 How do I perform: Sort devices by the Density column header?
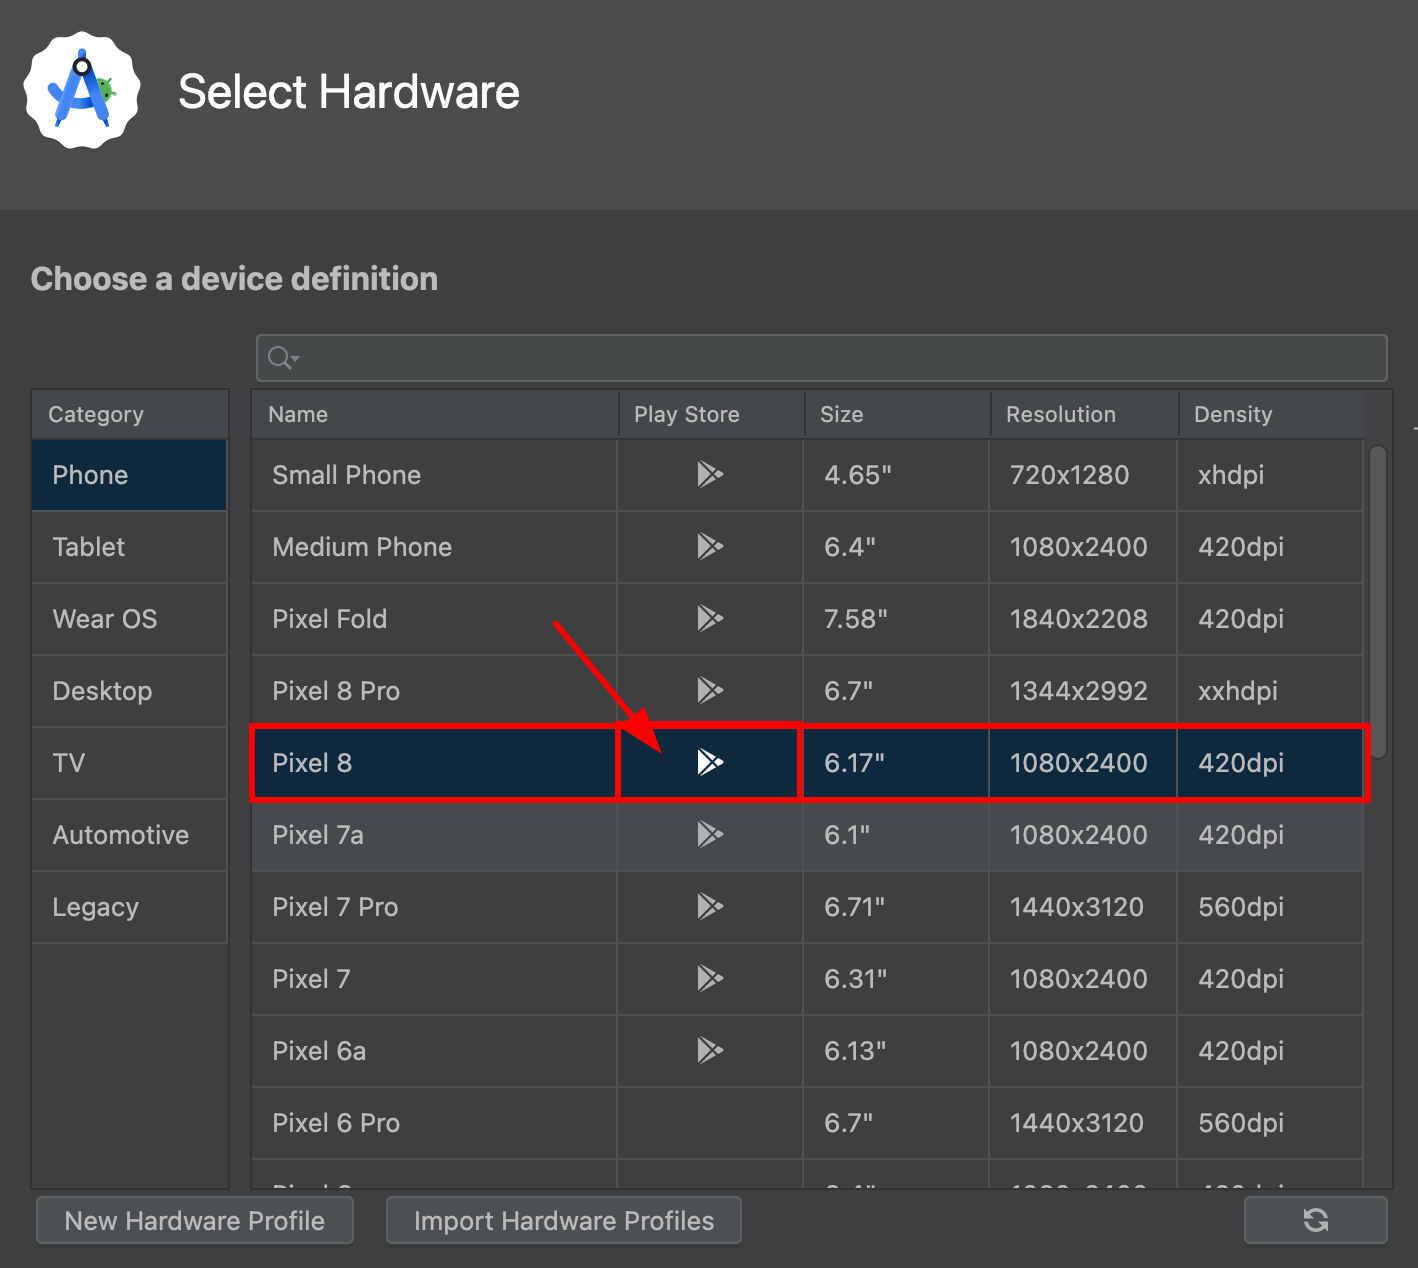[1232, 413]
